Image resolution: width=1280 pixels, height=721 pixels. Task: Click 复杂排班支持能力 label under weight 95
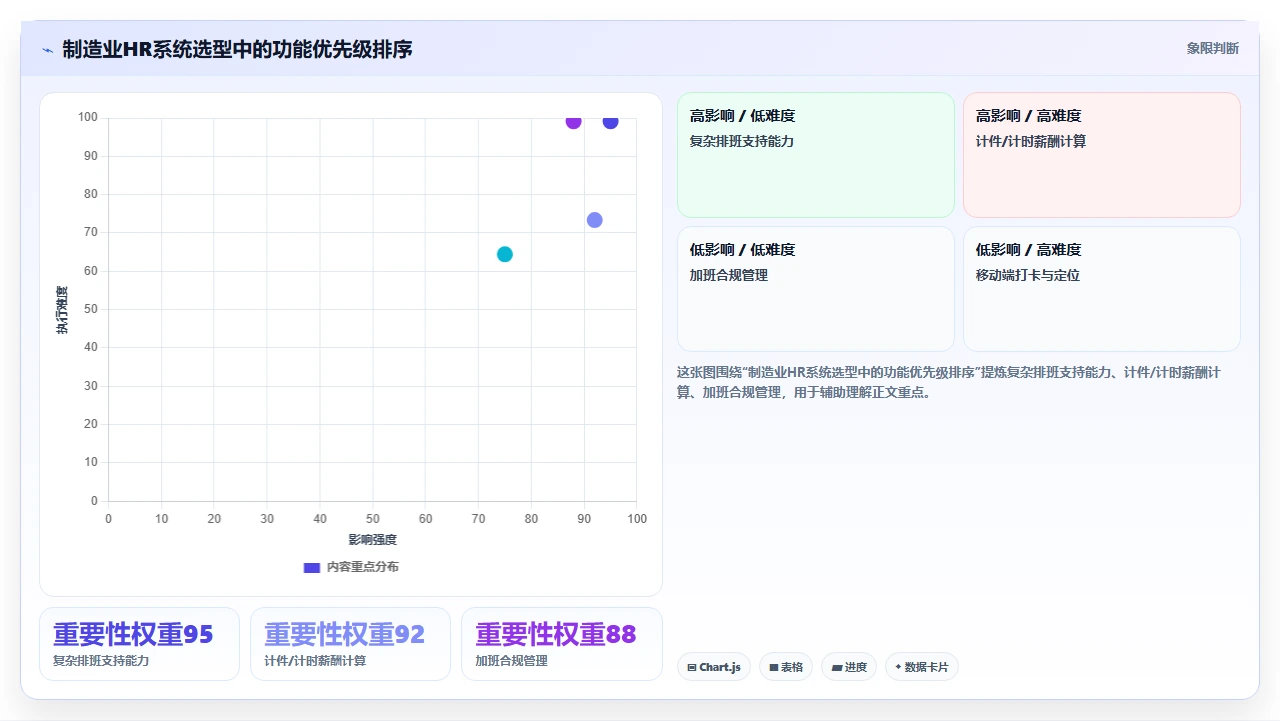tap(101, 661)
